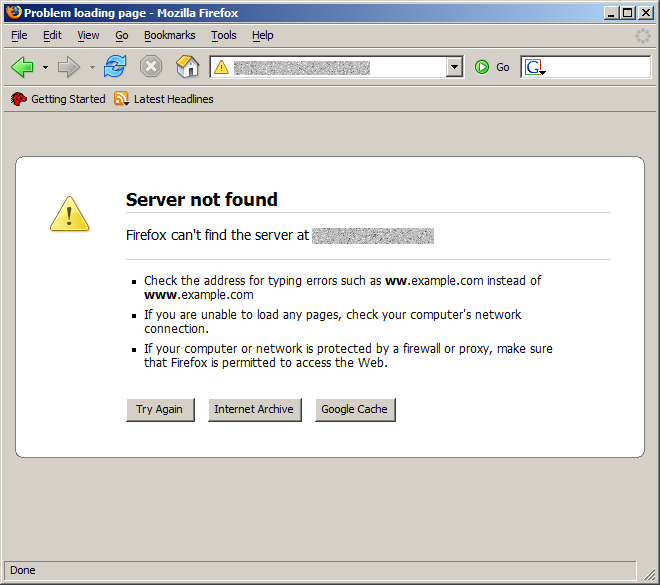Screen dimensions: 660x585
Task: Click the Server not found heading
Action: tap(202, 199)
